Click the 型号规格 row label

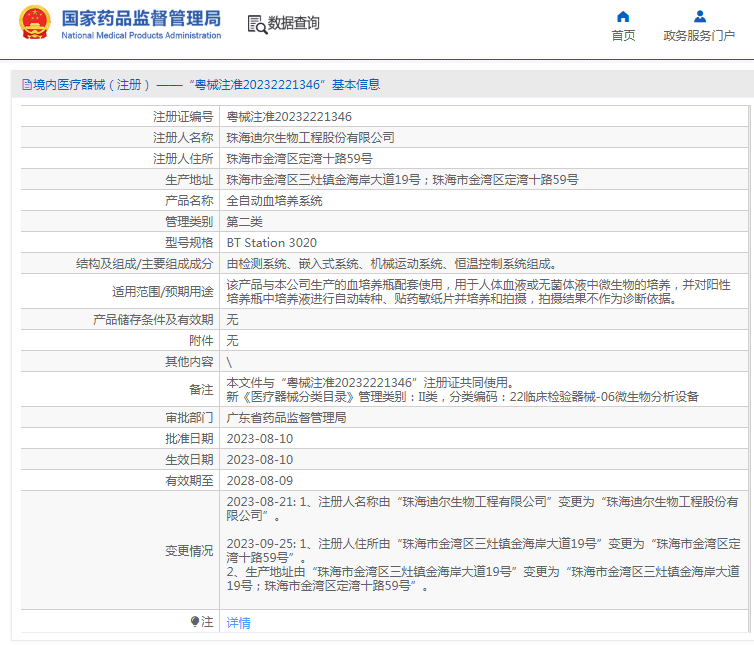tap(189, 243)
